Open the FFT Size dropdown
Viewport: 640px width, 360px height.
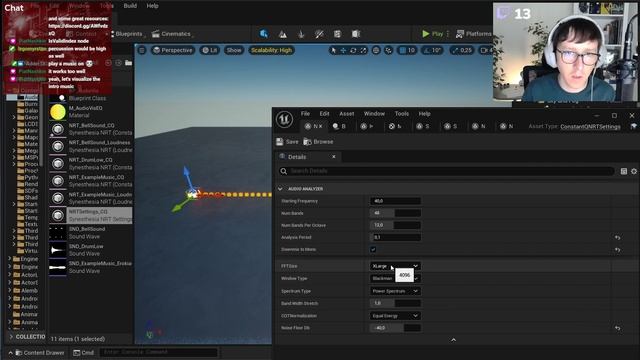[395, 266]
